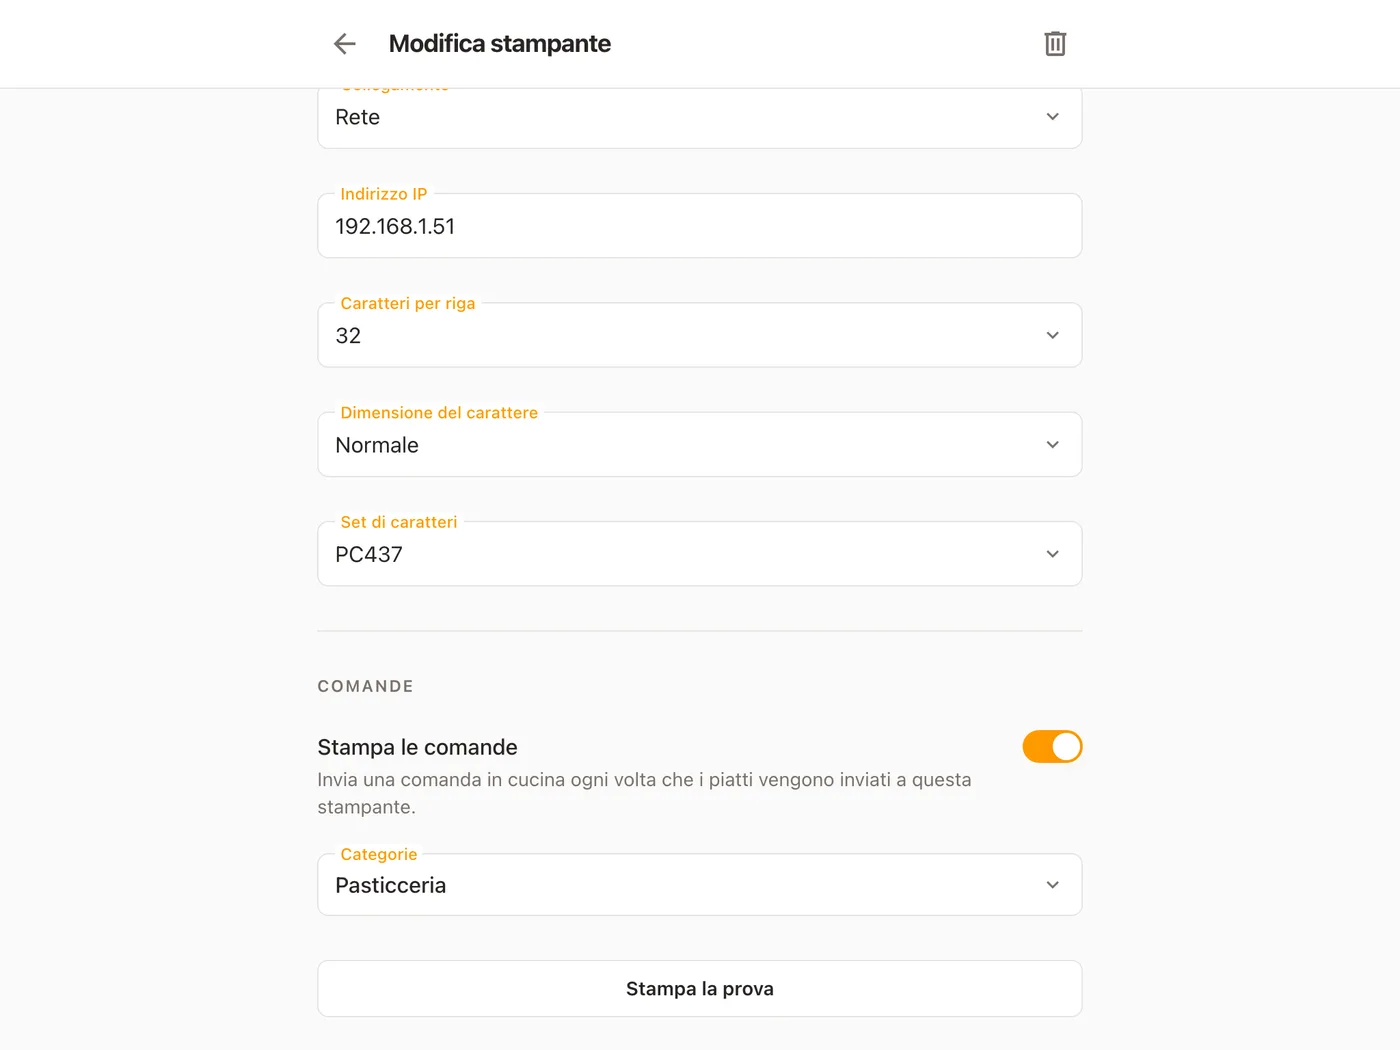1400x1050 pixels.
Task: Click the Invia una comanda description text
Action: click(x=645, y=793)
